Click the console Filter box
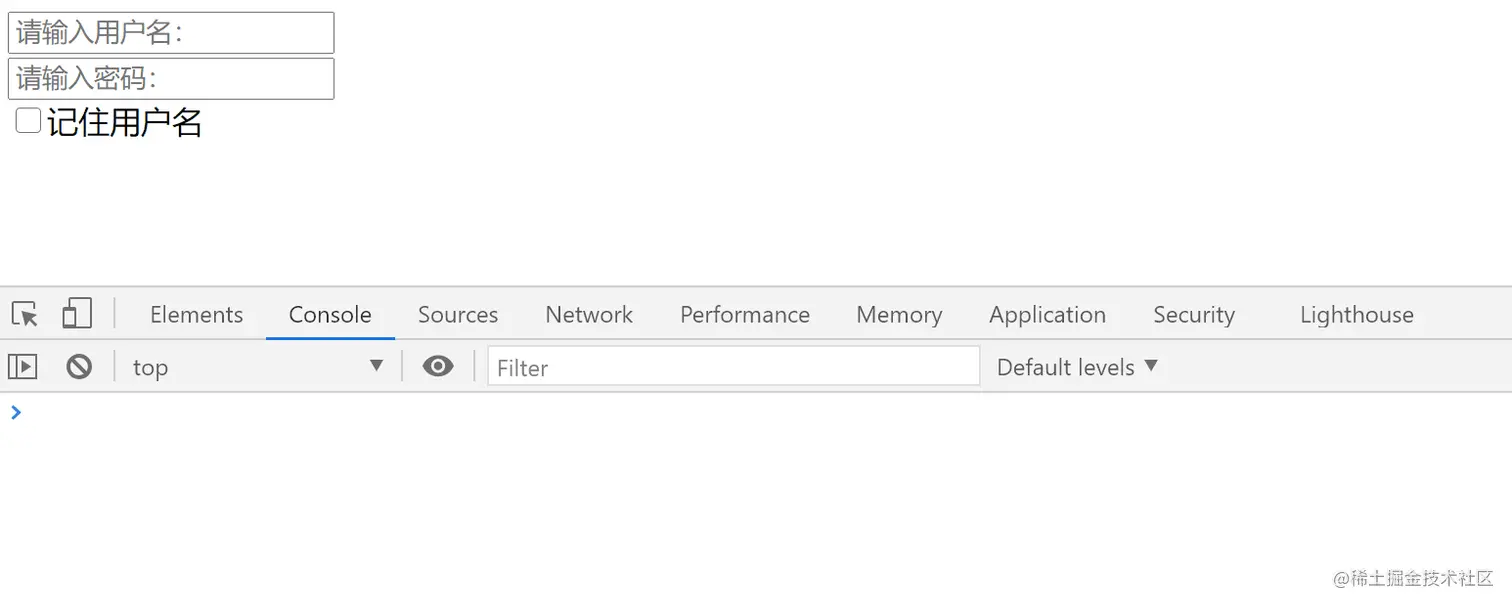The image size is (1512, 606). (733, 367)
